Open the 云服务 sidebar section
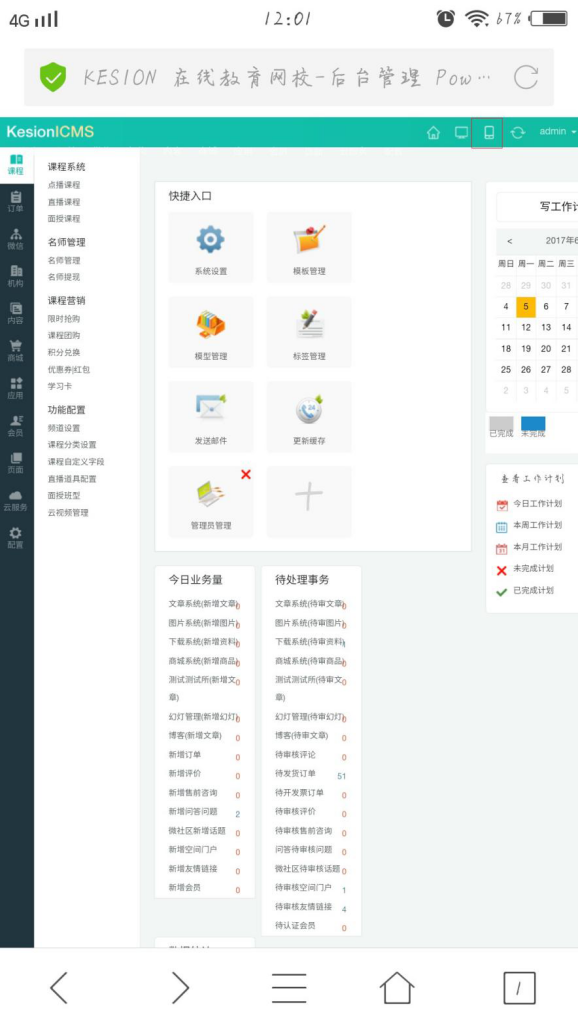The image size is (578, 1028). pyautogui.click(x=16, y=500)
